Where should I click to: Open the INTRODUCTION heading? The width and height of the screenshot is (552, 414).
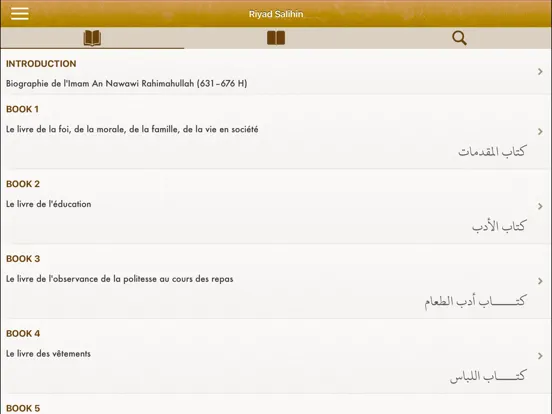pos(41,64)
